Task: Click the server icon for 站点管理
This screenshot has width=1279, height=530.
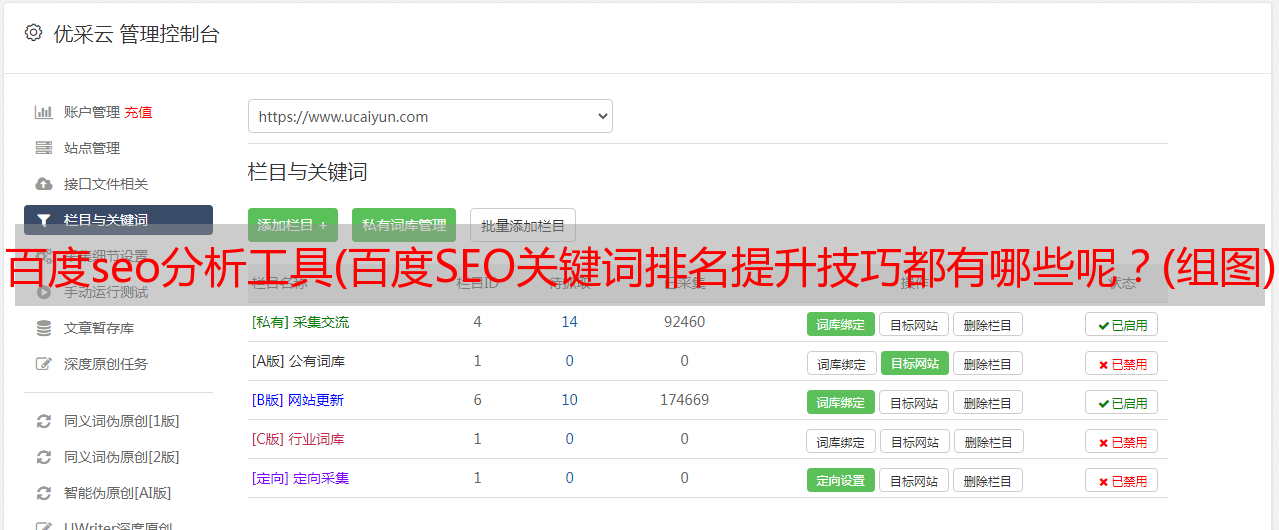Action: 44,148
